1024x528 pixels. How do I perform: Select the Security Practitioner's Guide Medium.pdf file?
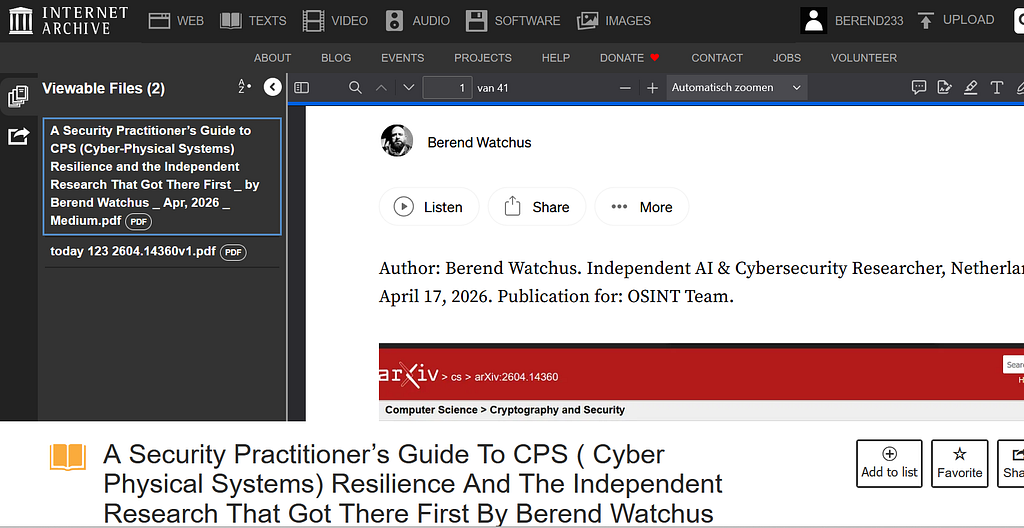[162, 176]
